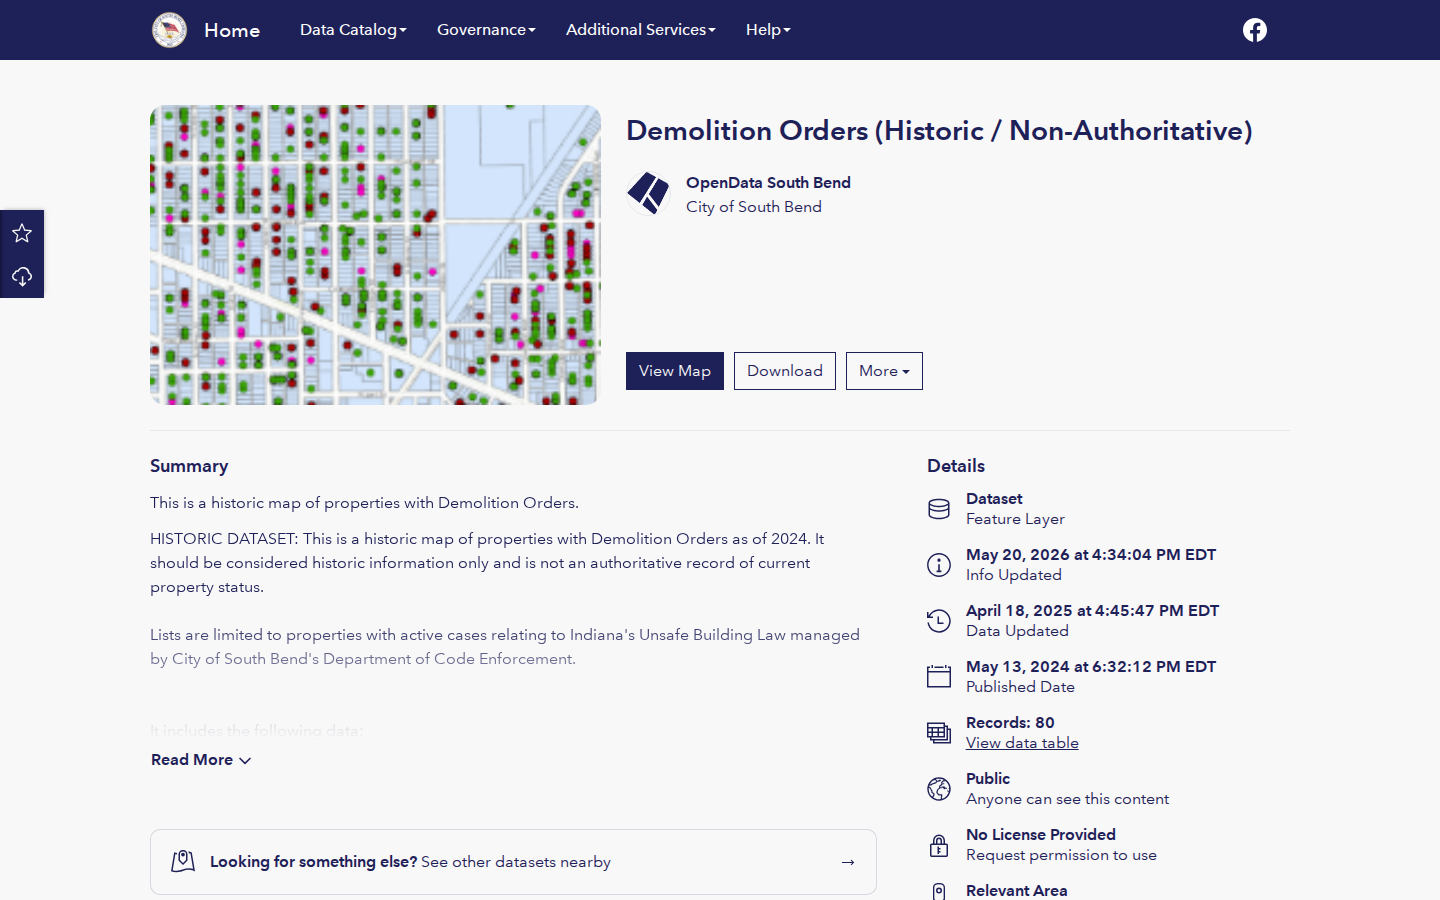1440x900 pixels.
Task: Click the Relevant Area label
Action: coord(1017,891)
